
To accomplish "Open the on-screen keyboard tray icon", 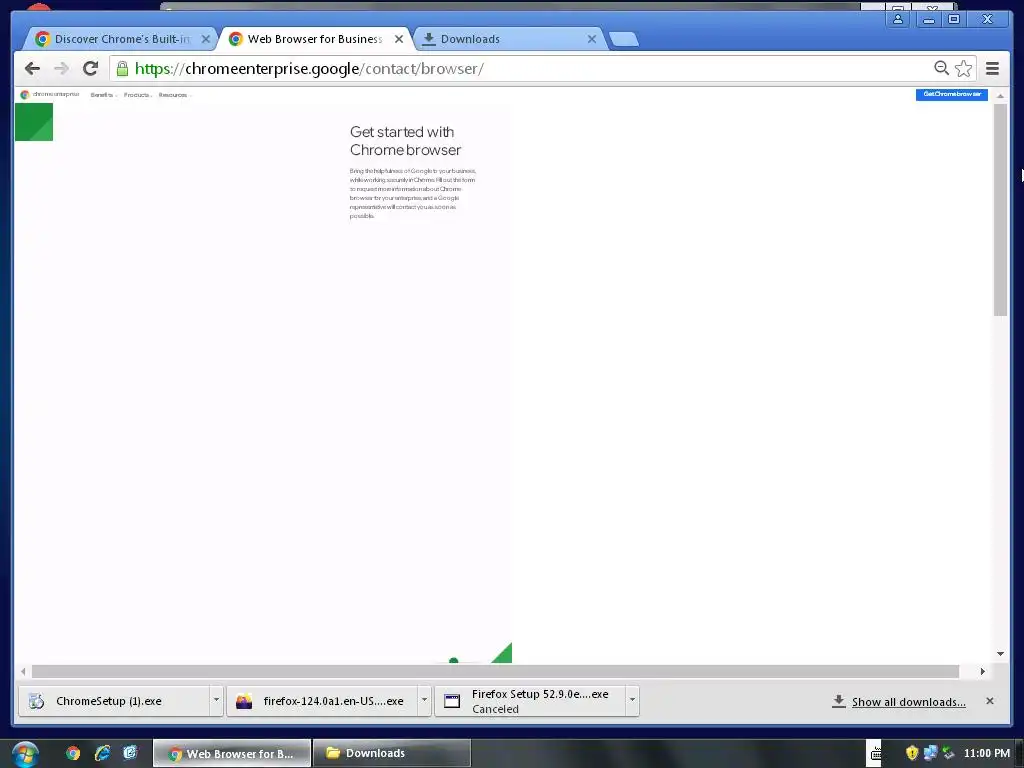I will coord(875,754).
